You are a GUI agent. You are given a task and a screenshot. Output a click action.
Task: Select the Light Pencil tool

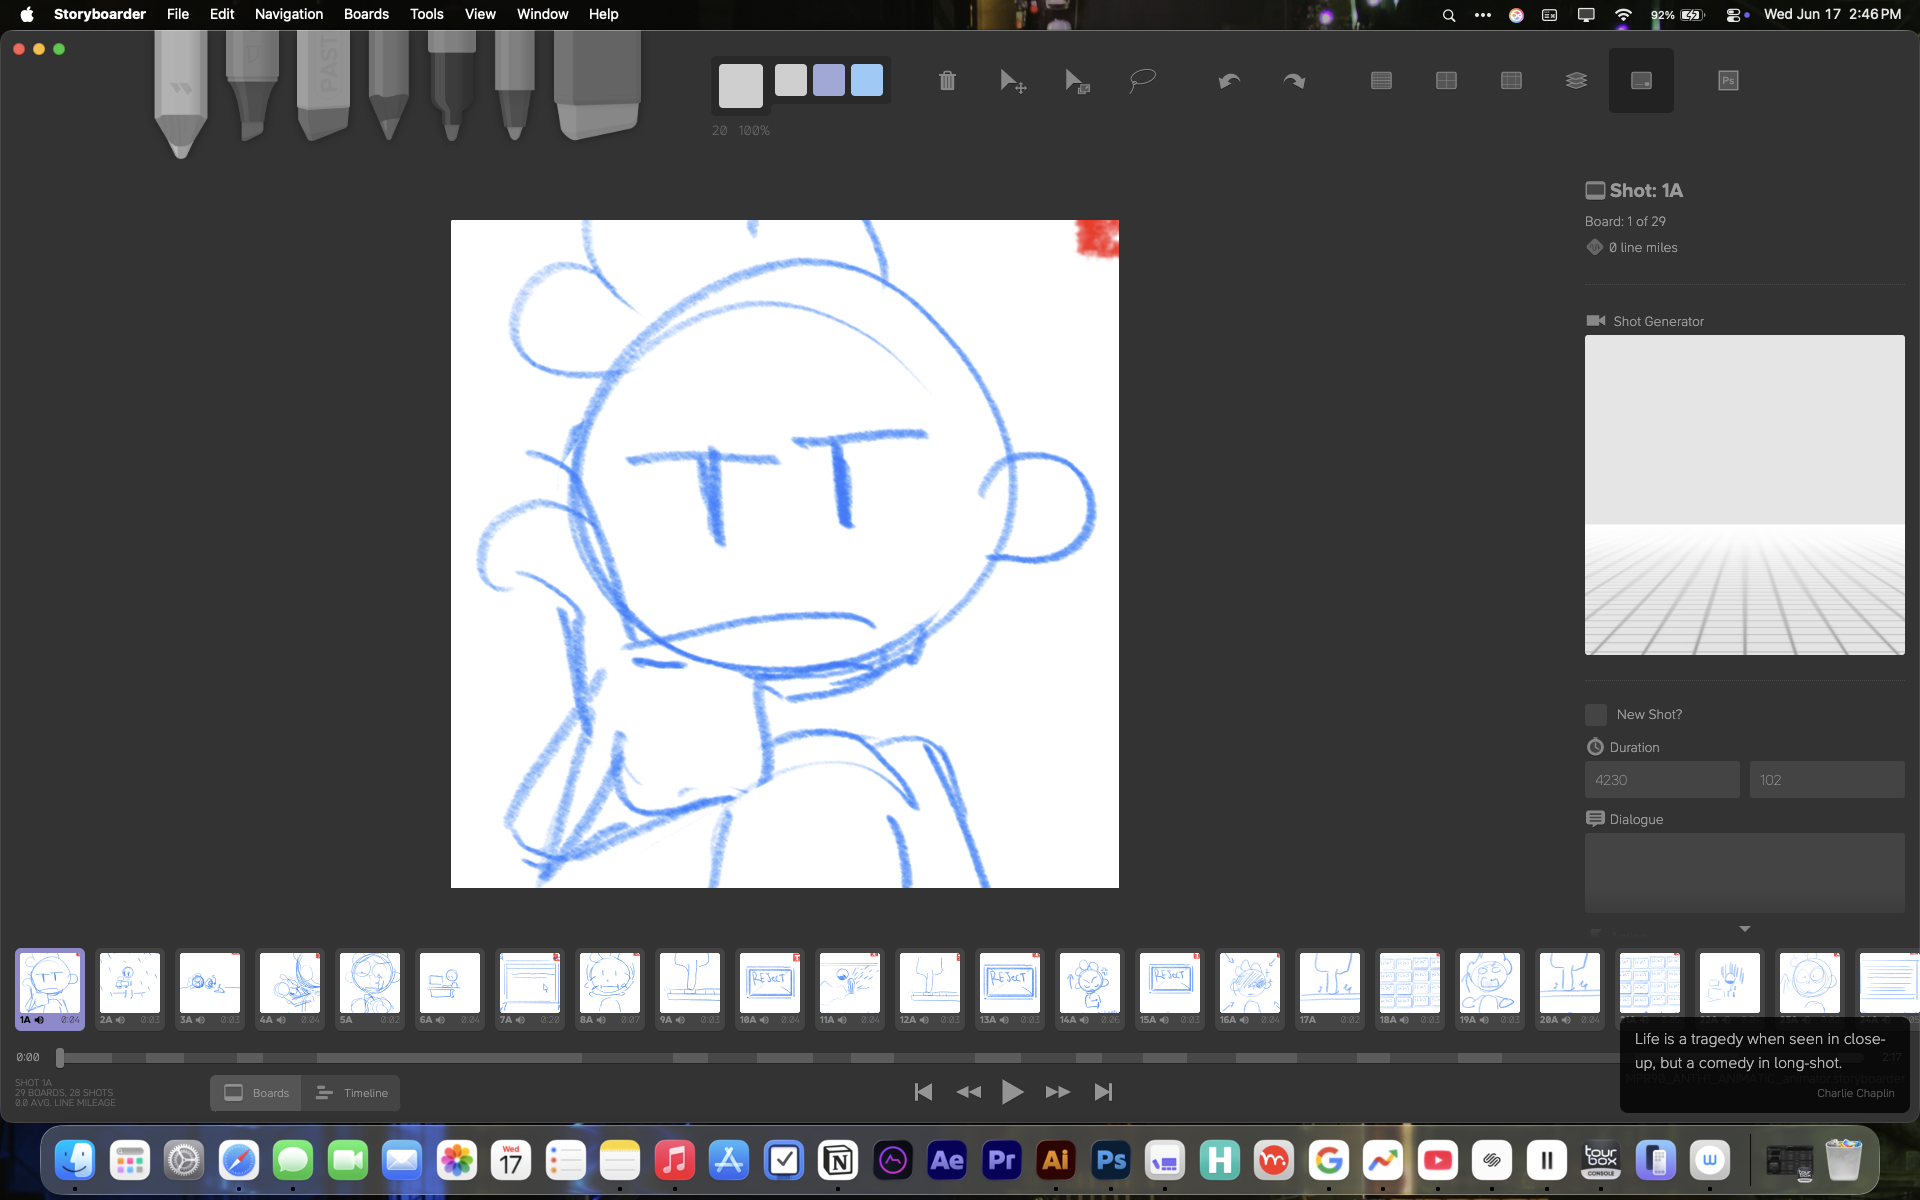[181, 93]
